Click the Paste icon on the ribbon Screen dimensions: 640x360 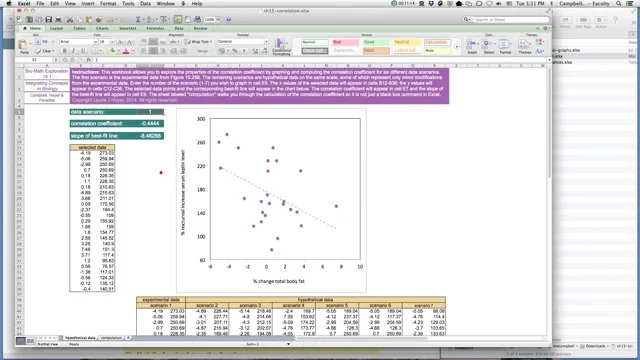pos(24,46)
